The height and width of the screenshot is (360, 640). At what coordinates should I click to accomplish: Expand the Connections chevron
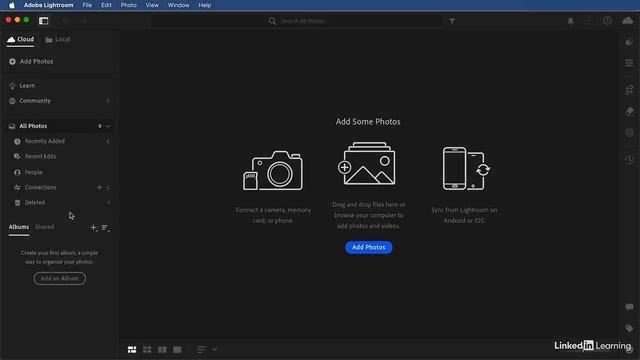108,187
